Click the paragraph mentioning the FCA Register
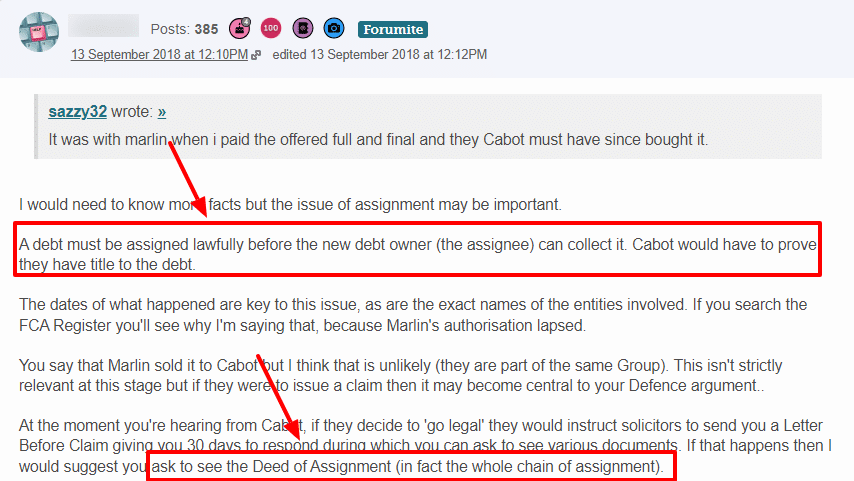The height and width of the screenshot is (481, 854). (413, 315)
